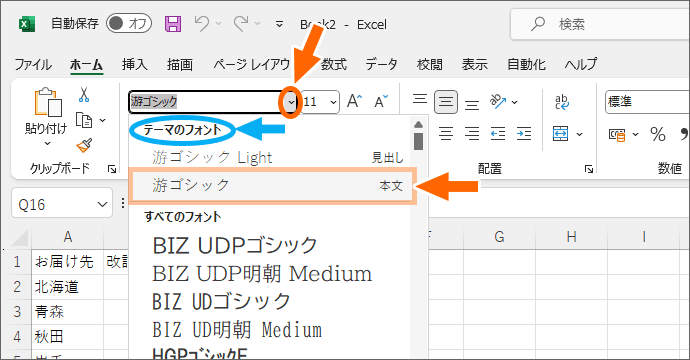Select column G header
Viewport: 690px width, 360px height.
tap(499, 237)
